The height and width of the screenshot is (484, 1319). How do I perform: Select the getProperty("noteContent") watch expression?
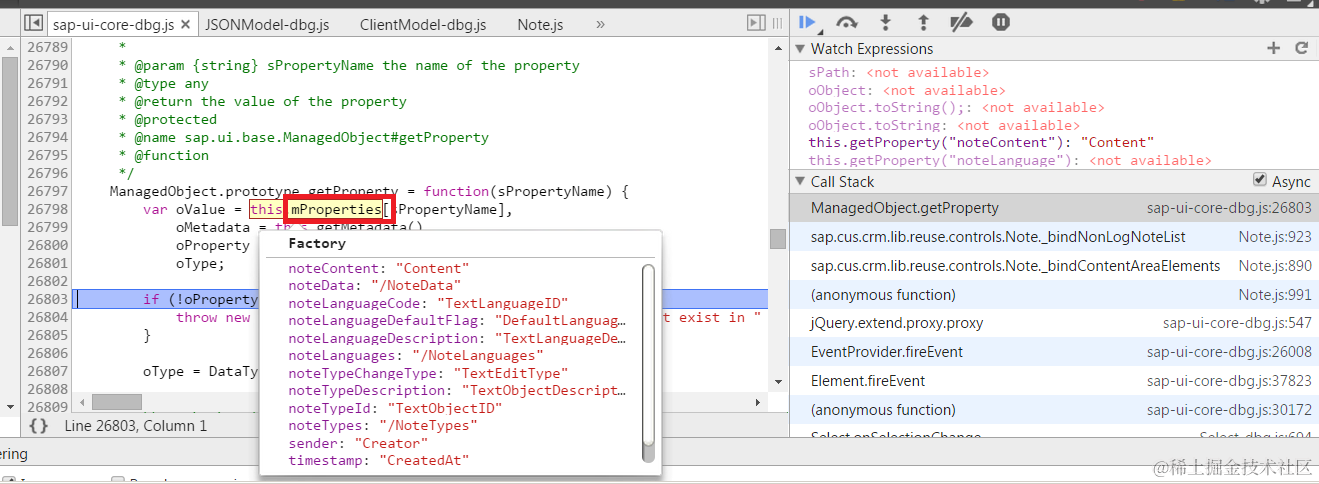[981, 143]
